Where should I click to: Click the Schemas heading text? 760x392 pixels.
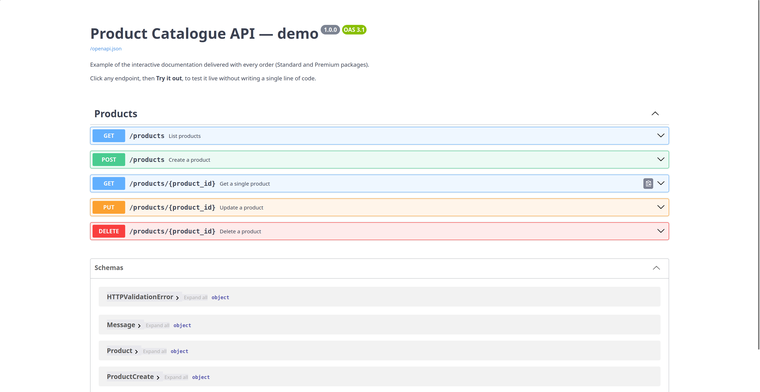point(109,267)
